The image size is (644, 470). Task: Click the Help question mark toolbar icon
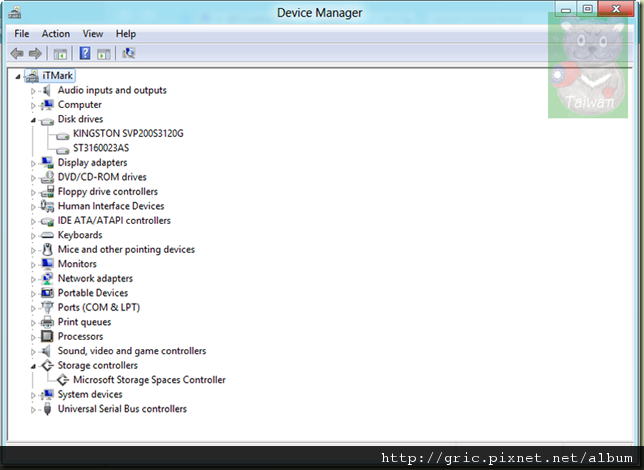click(x=85, y=53)
